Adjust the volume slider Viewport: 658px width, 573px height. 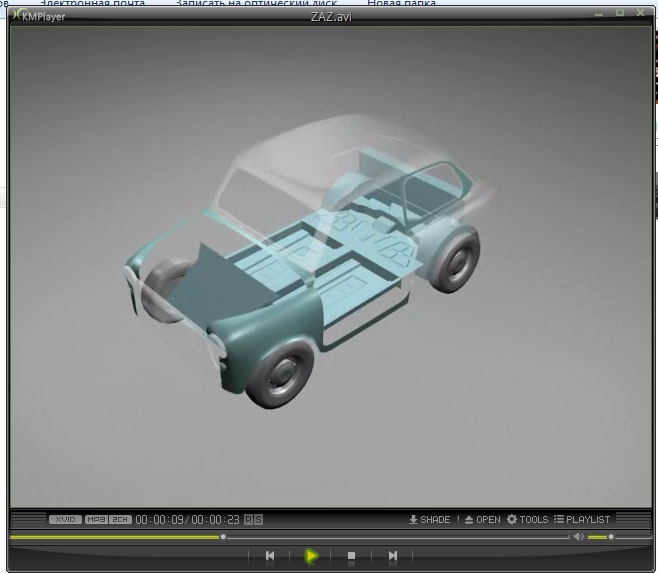(611, 537)
